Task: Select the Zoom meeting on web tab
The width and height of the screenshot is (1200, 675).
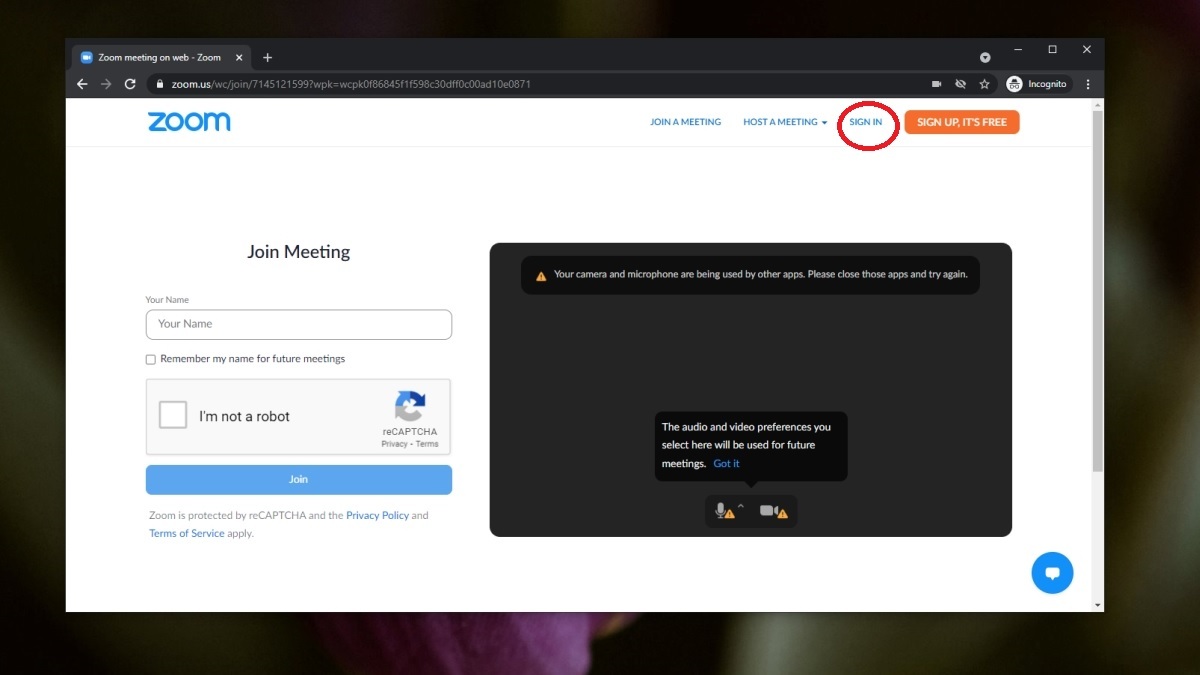Action: (160, 58)
